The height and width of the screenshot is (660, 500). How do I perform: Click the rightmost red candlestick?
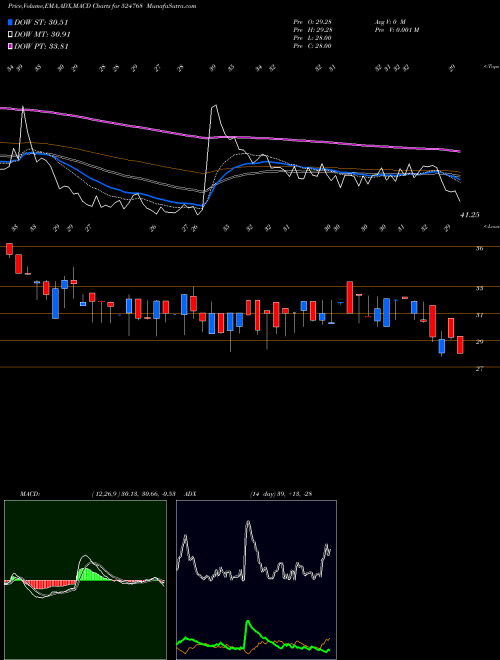460,345
